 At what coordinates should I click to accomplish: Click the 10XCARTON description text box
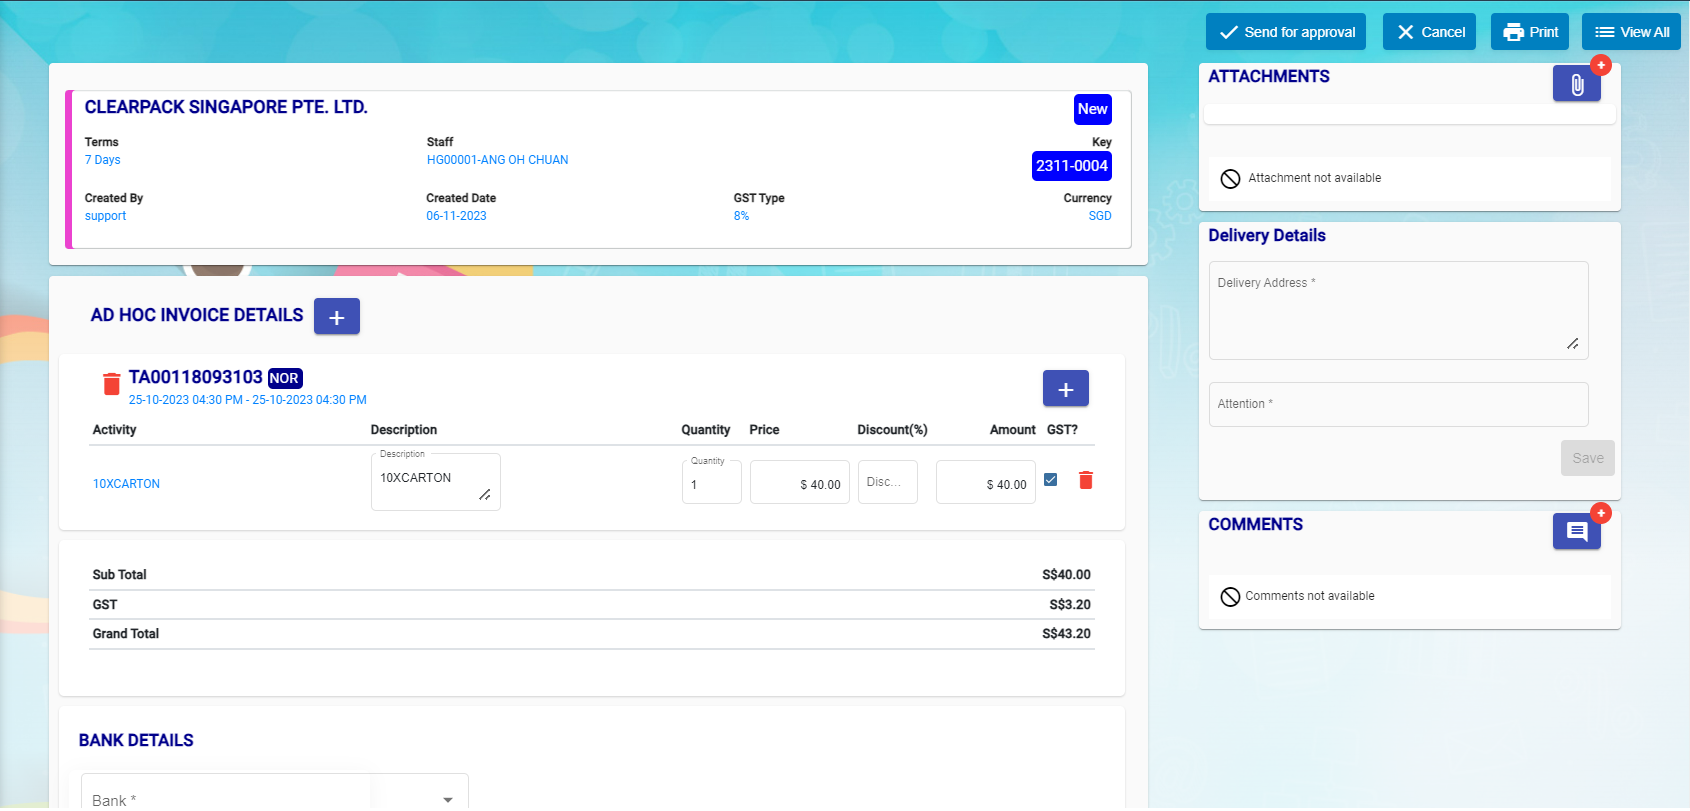[x=434, y=482]
